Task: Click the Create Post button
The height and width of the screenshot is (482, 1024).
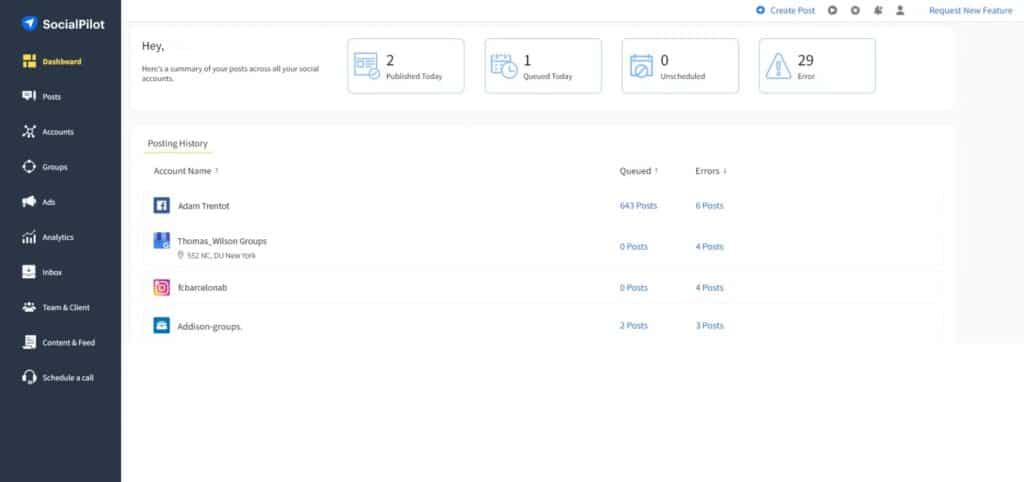Action: 786,10
